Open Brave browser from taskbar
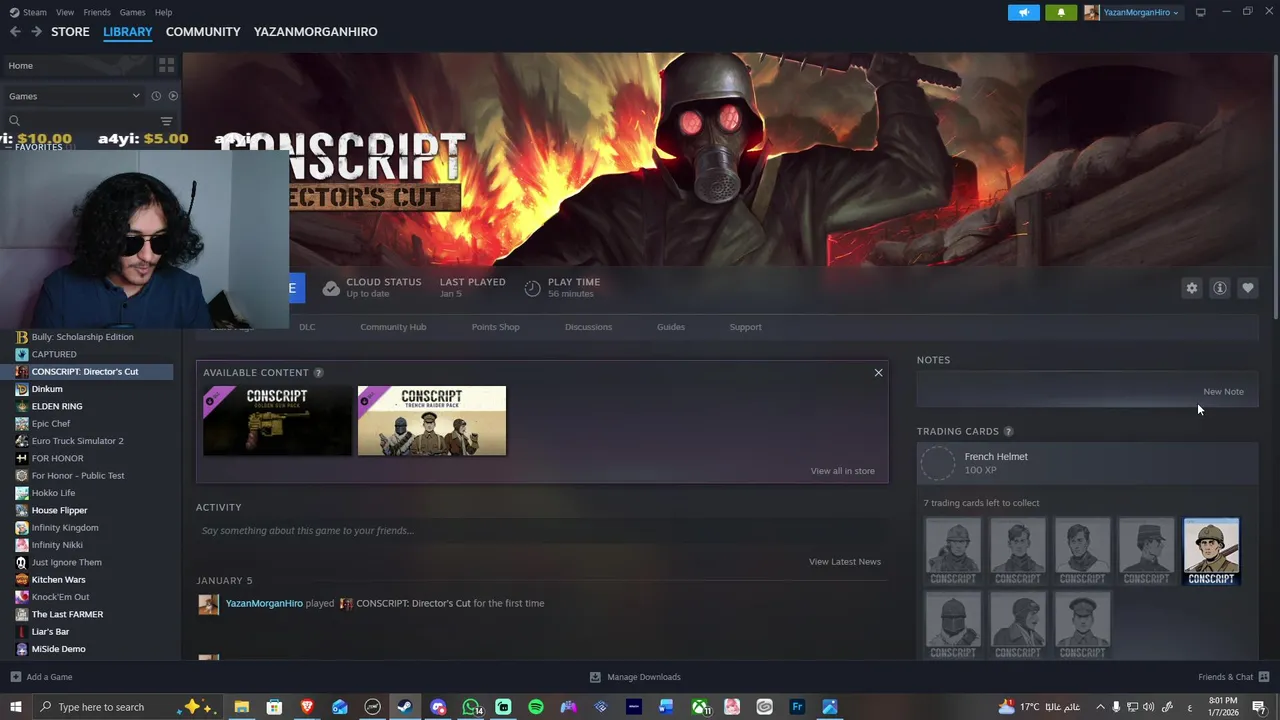The image size is (1280, 720). pos(307,707)
